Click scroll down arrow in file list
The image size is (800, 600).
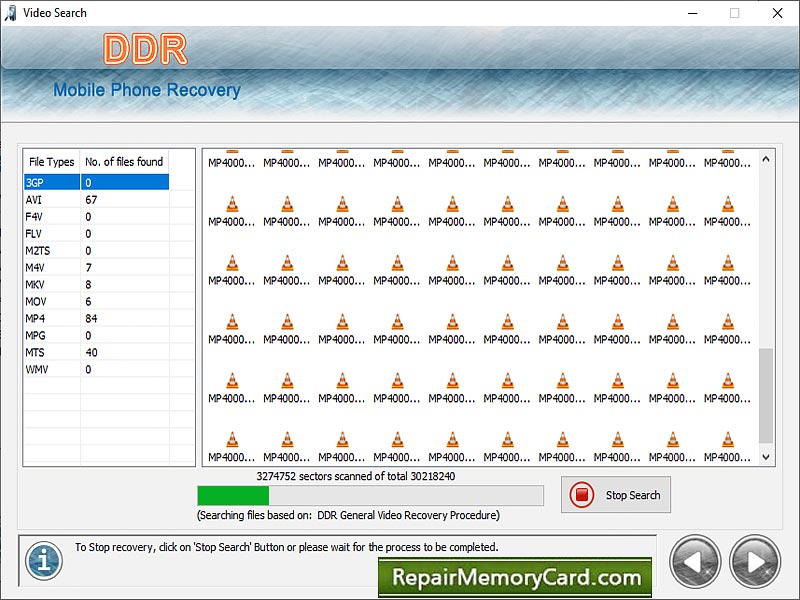[x=766, y=457]
